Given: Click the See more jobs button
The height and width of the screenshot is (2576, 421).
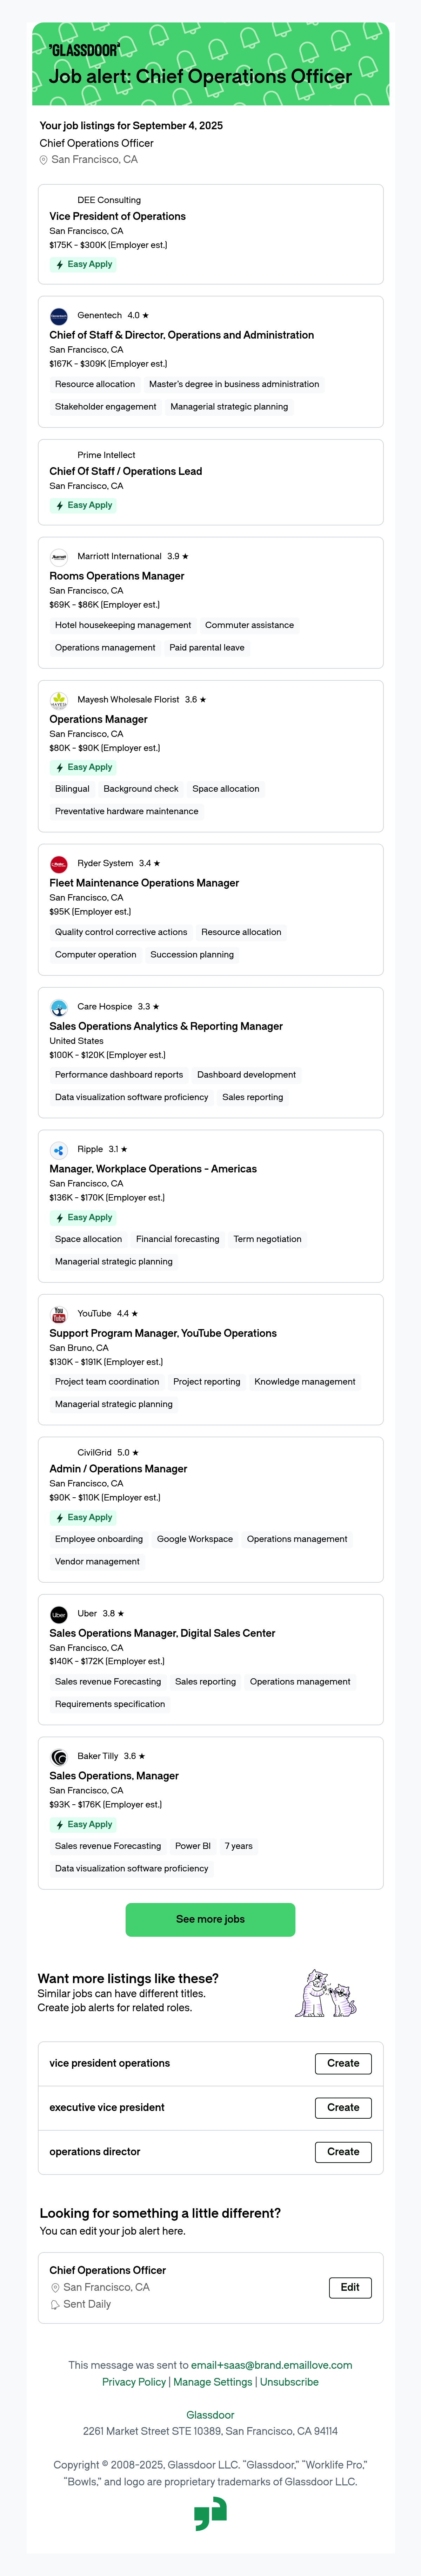Looking at the screenshot, I should [210, 1919].
